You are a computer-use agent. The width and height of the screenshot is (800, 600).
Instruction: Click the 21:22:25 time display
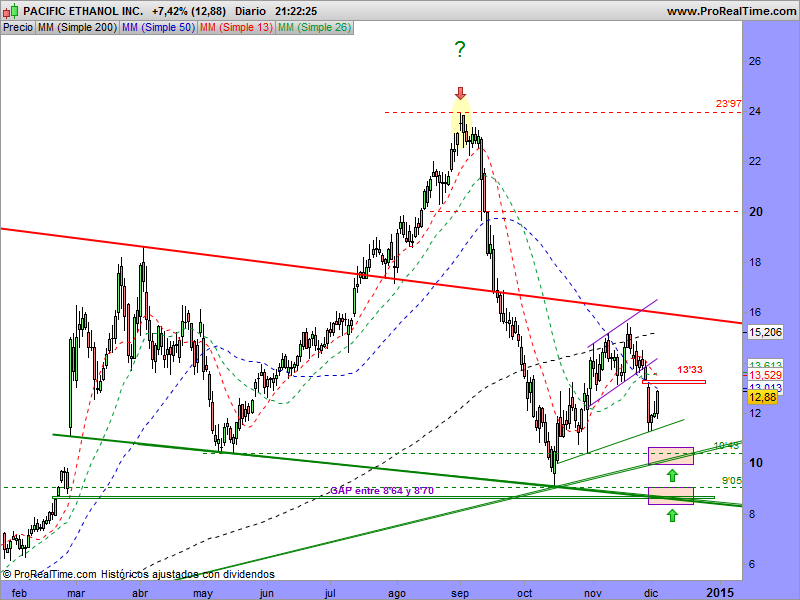pos(296,11)
